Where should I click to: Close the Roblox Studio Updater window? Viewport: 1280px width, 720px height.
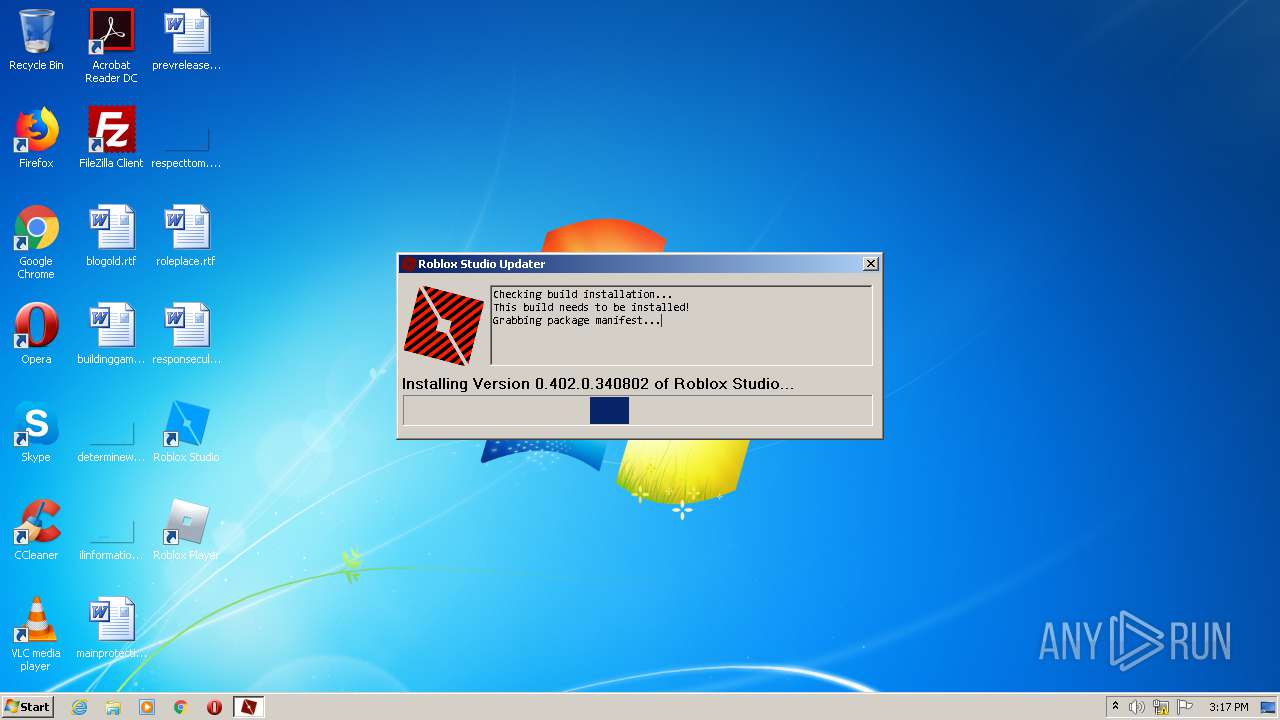tap(871, 264)
